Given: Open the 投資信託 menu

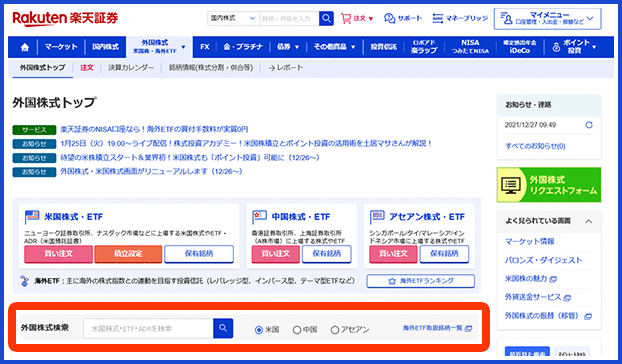Looking at the screenshot, I should [383, 47].
